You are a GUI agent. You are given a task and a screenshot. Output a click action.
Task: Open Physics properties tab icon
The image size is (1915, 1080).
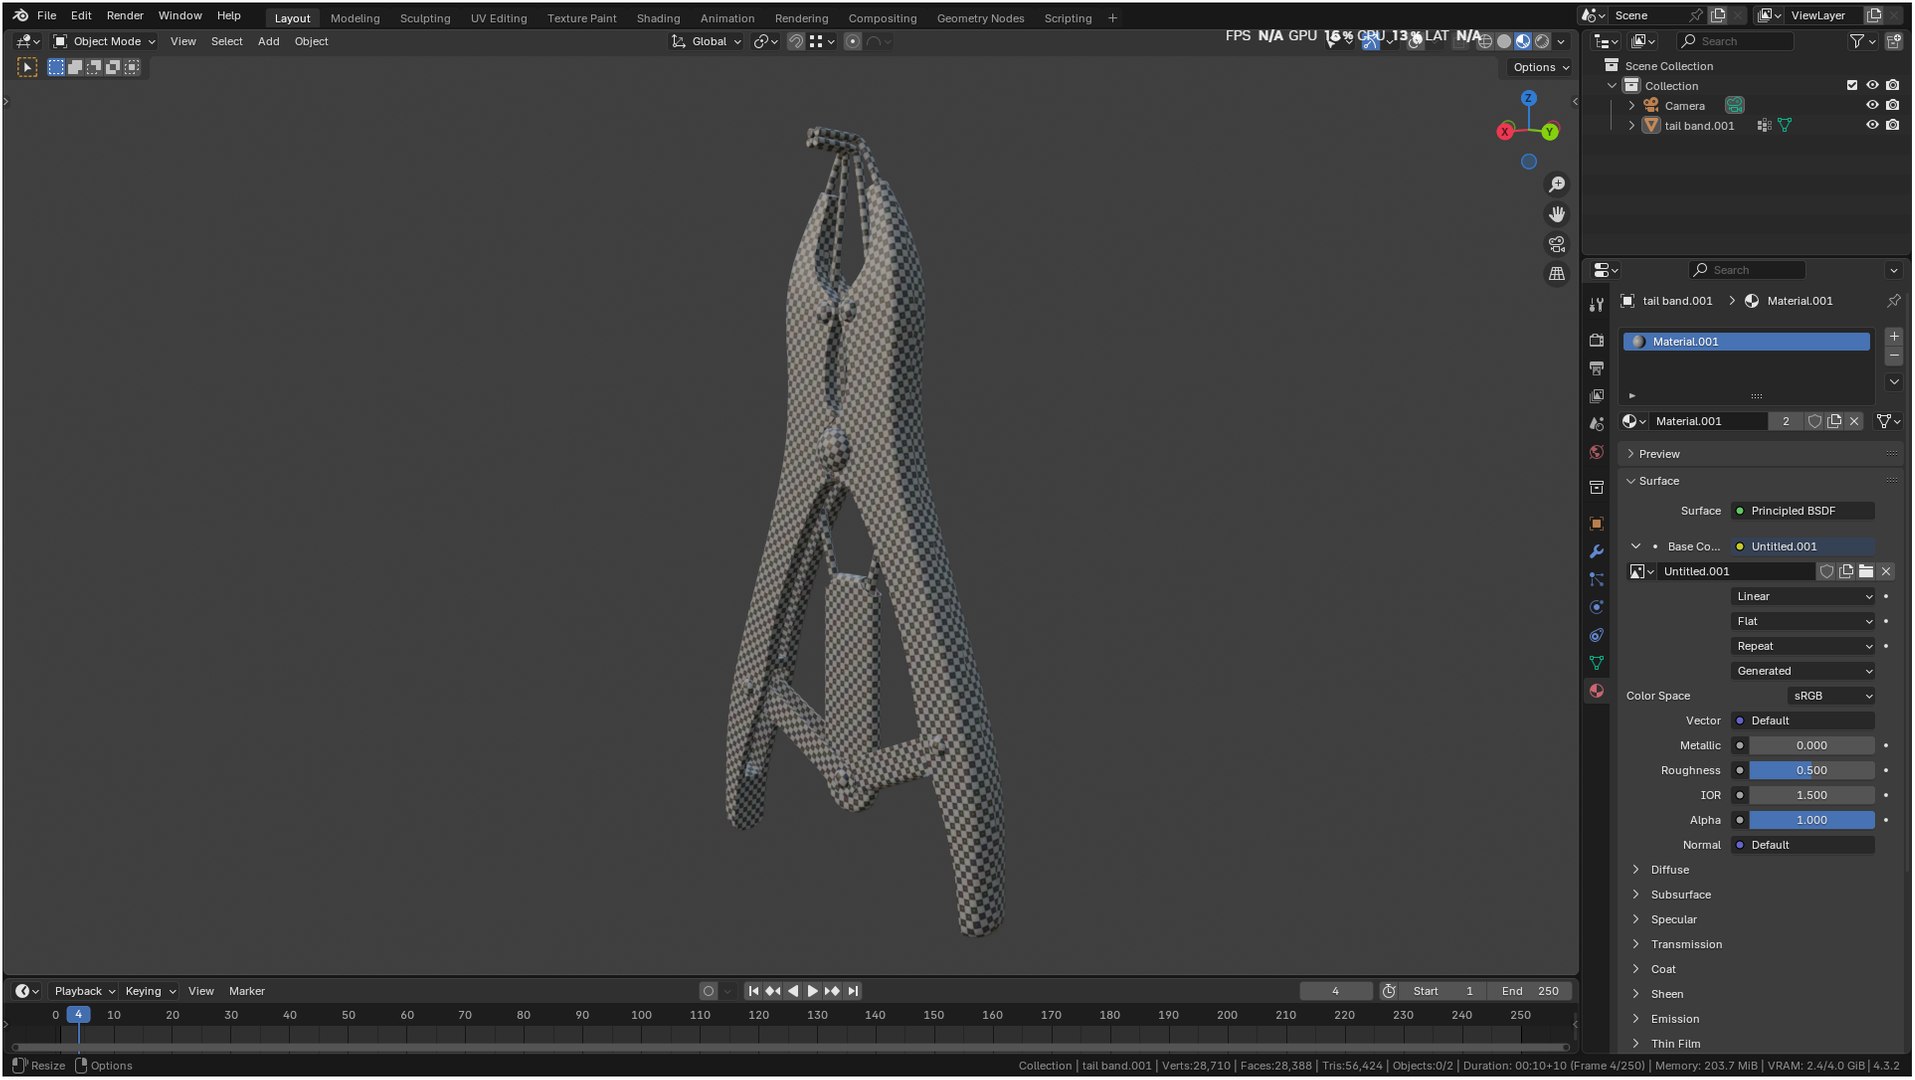point(1597,607)
